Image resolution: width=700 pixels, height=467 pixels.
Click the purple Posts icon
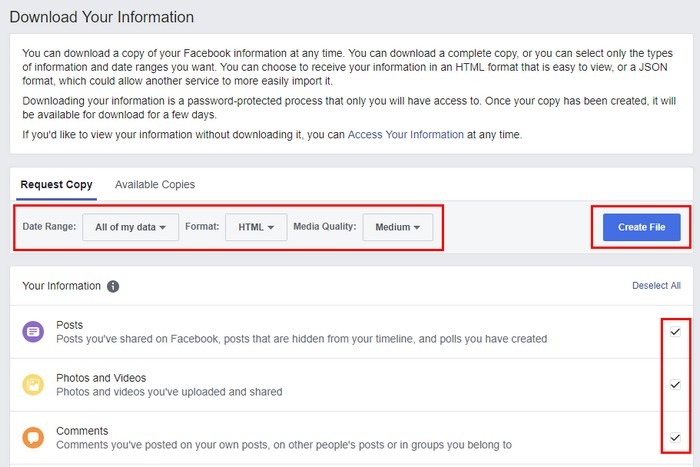point(33,332)
